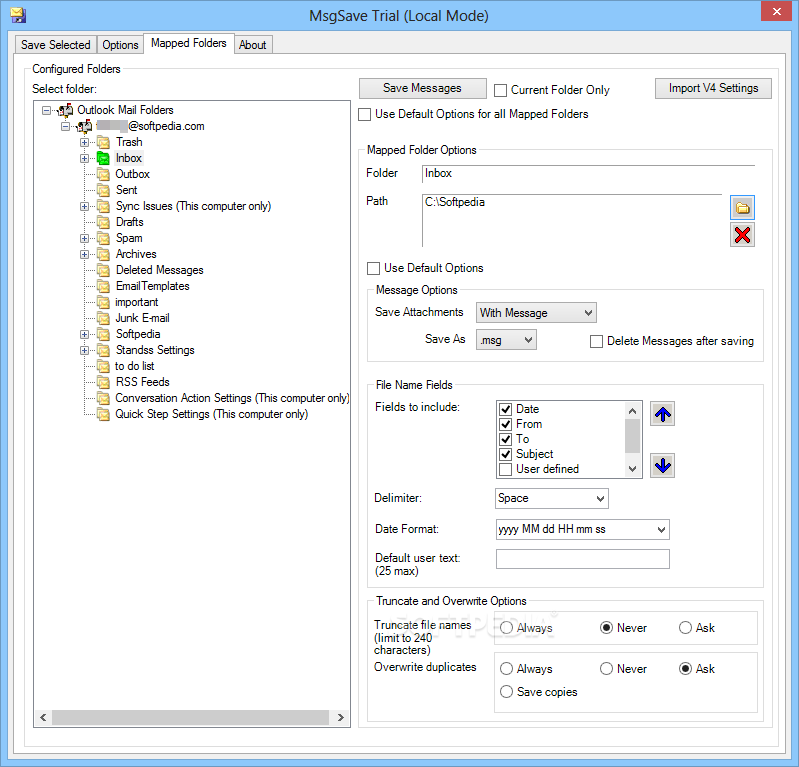Click the browse folder icon next to Path

(742, 207)
